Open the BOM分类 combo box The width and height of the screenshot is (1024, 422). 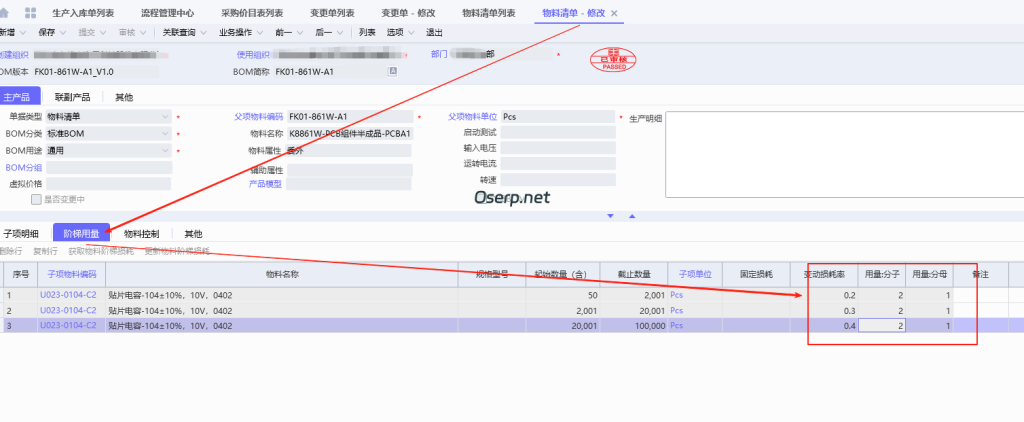pyautogui.click(x=108, y=134)
